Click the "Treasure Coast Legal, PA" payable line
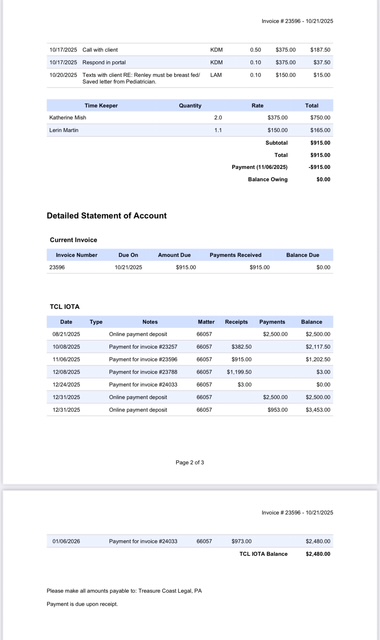This screenshot has width=380, height=640. tap(124, 591)
